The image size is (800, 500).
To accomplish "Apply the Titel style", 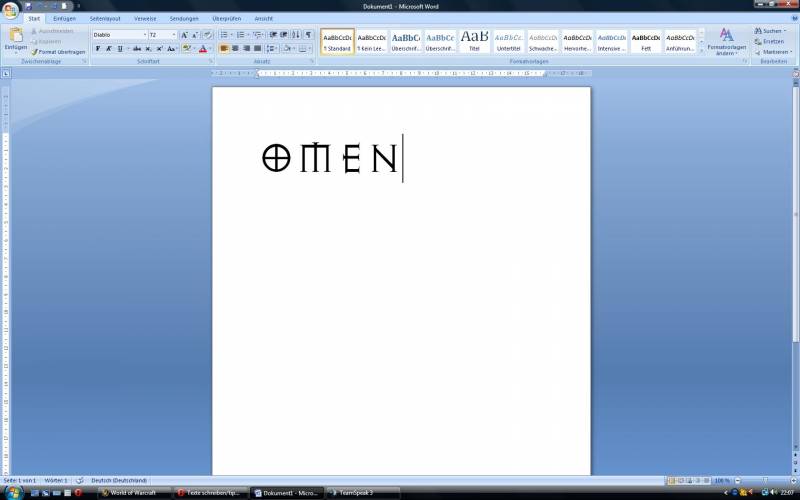I will (474, 41).
